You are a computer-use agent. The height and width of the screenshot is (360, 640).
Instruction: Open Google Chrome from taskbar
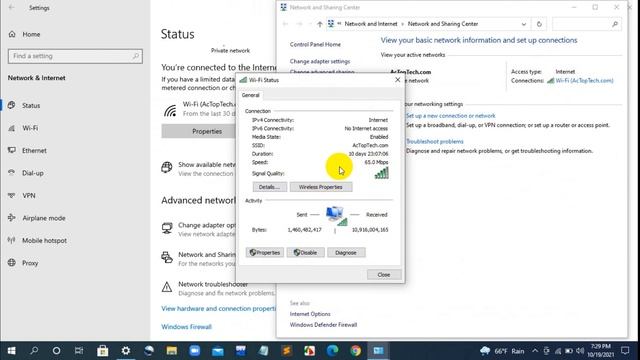(356, 351)
